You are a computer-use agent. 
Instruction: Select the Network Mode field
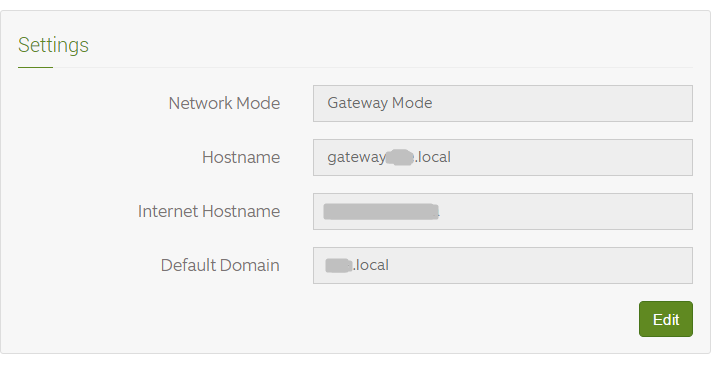tap(503, 104)
